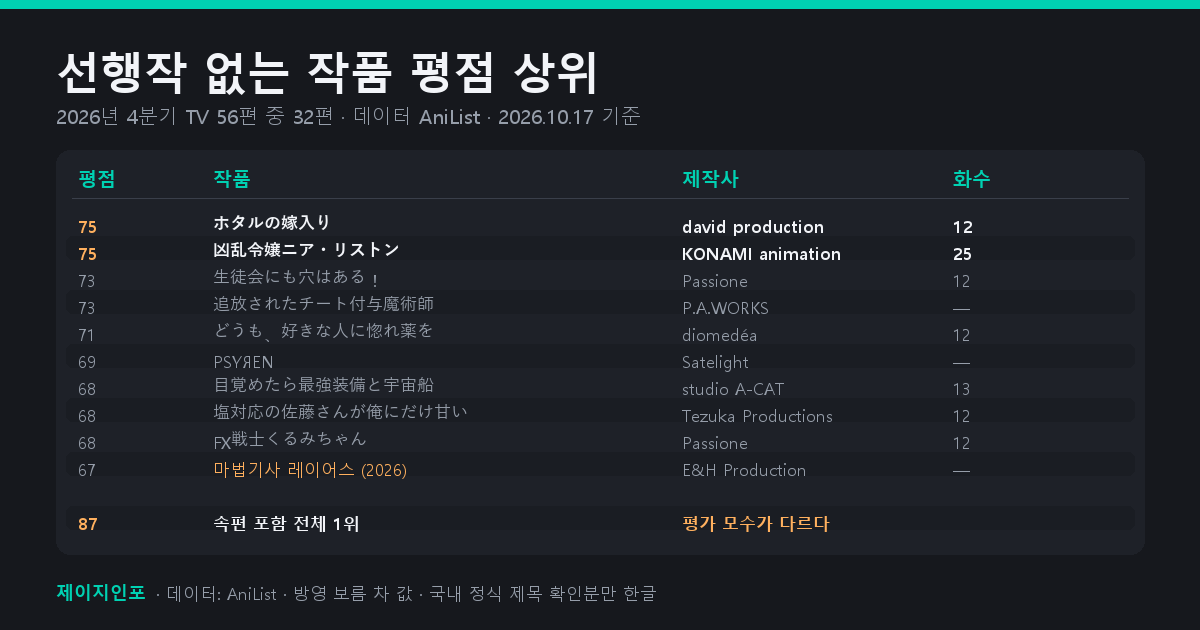Image resolution: width=1200 pixels, height=630 pixels.
Task: Select studio "studio A-CAT"
Action: click(x=733, y=389)
